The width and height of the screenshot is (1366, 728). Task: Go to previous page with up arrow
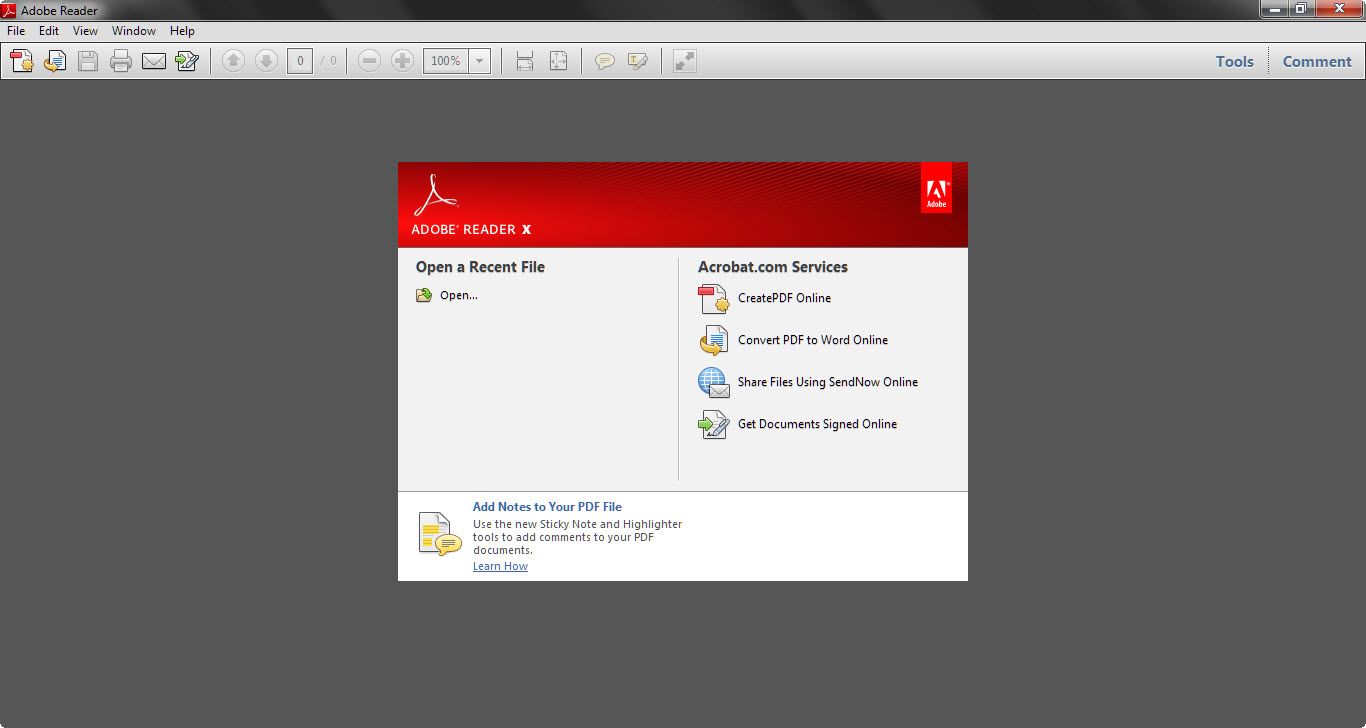tap(233, 61)
